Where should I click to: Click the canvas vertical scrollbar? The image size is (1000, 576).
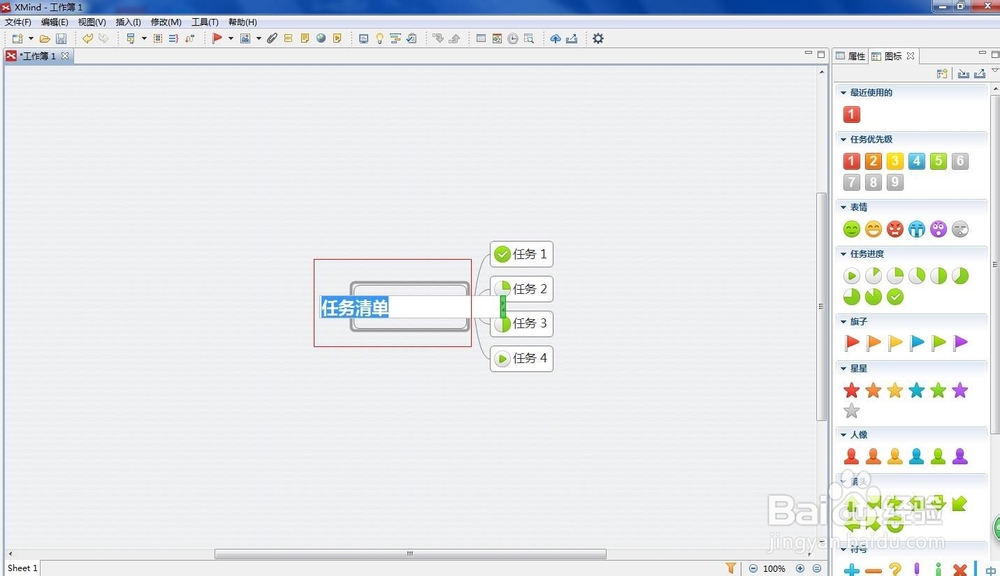click(821, 306)
